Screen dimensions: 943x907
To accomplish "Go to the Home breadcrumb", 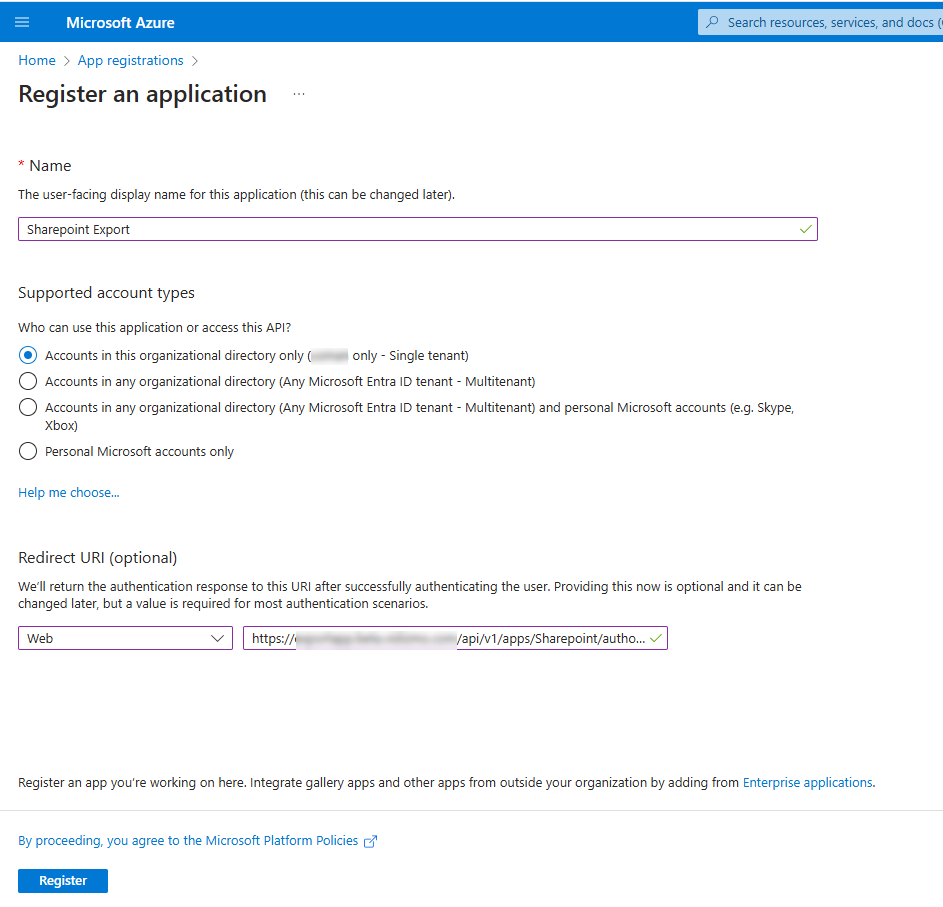I will (37, 61).
